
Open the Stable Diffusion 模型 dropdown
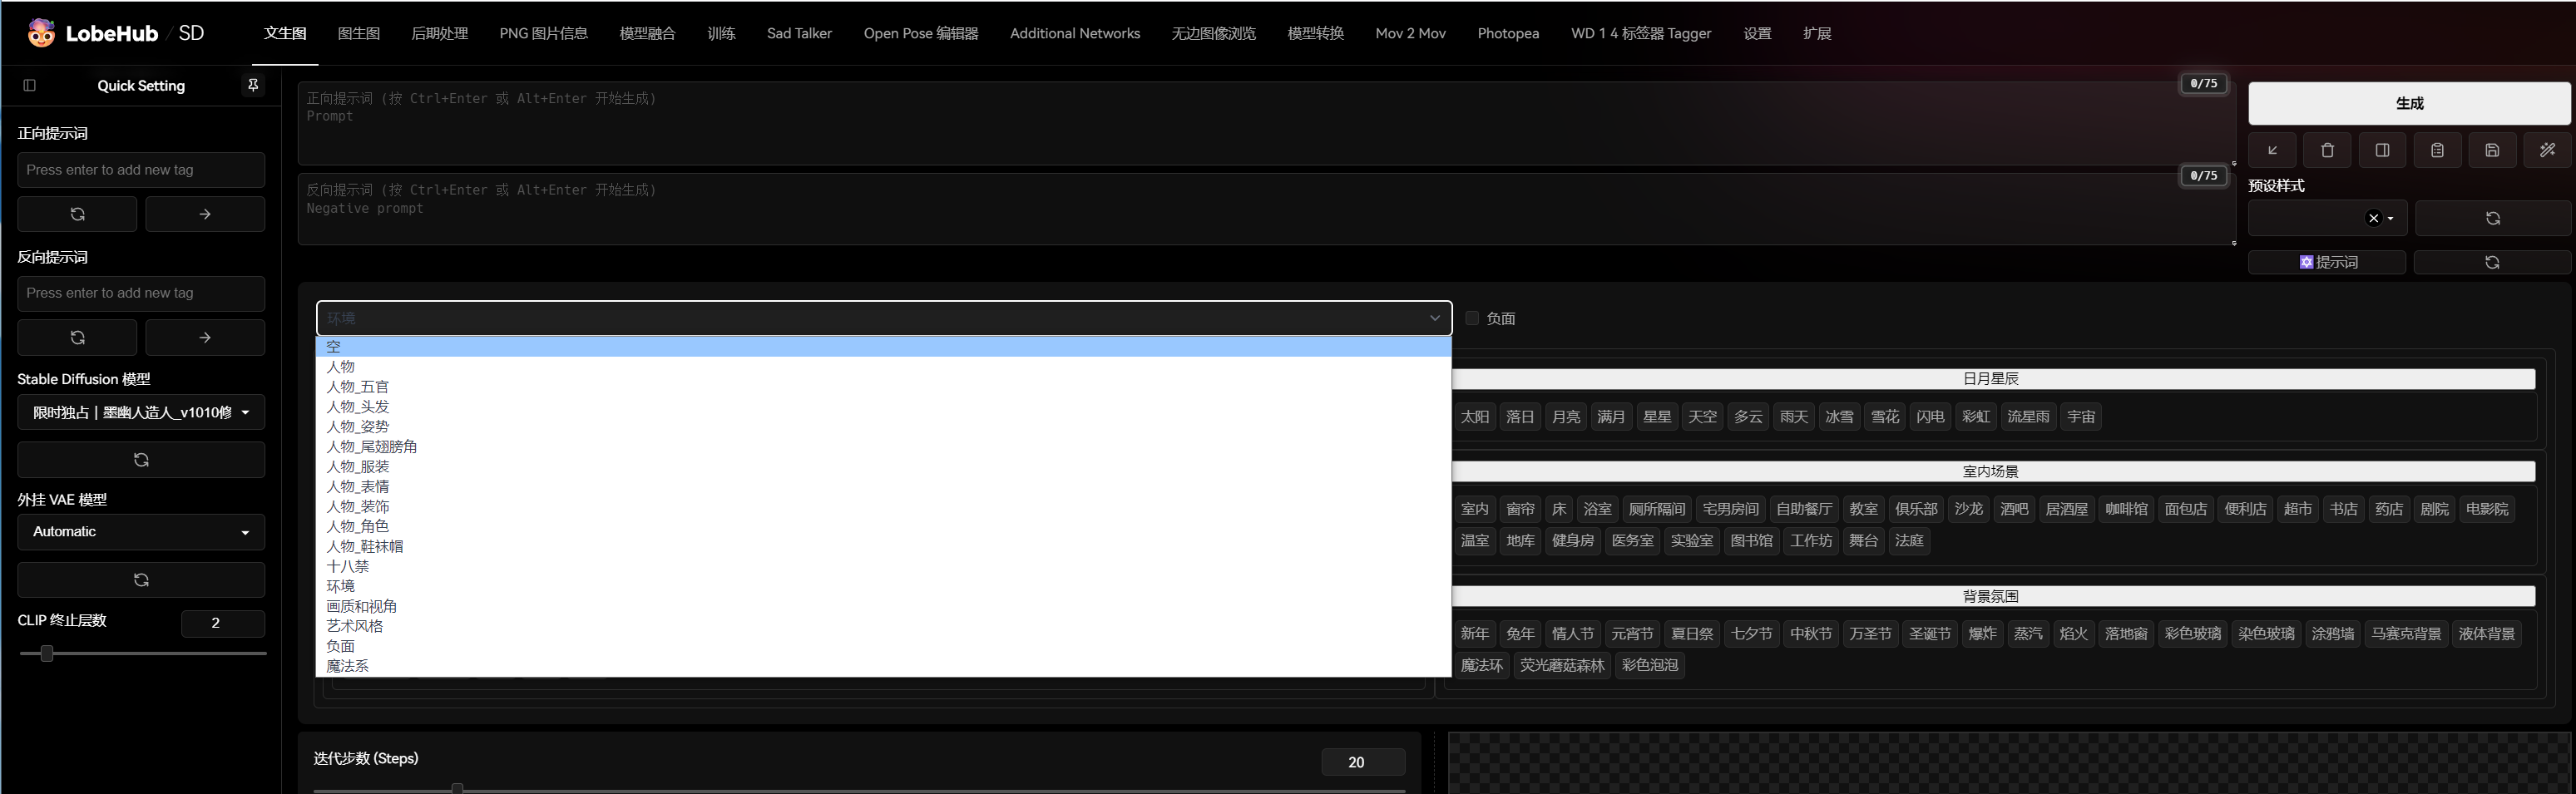(140, 412)
